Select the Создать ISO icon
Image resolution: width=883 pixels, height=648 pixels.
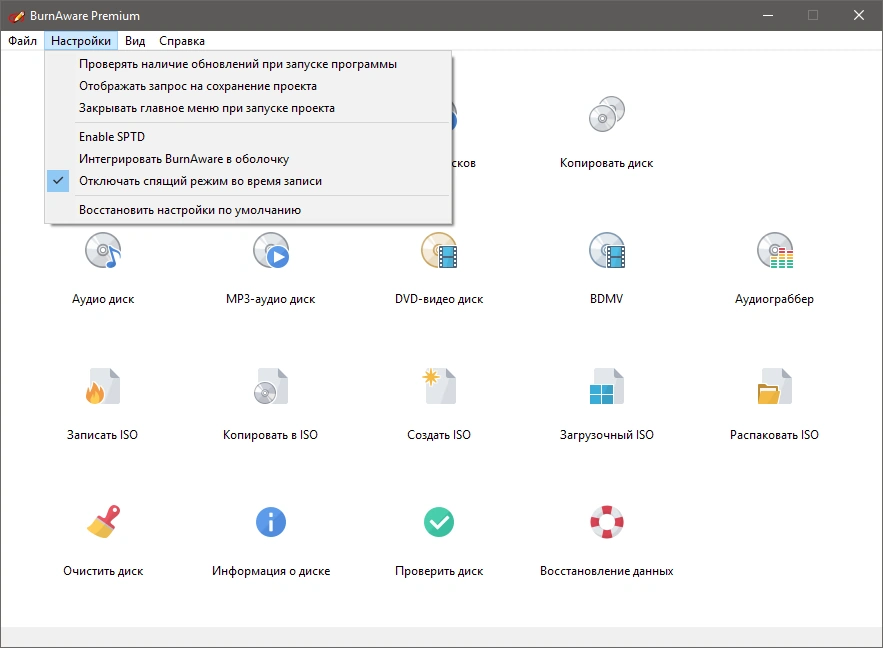click(439, 386)
